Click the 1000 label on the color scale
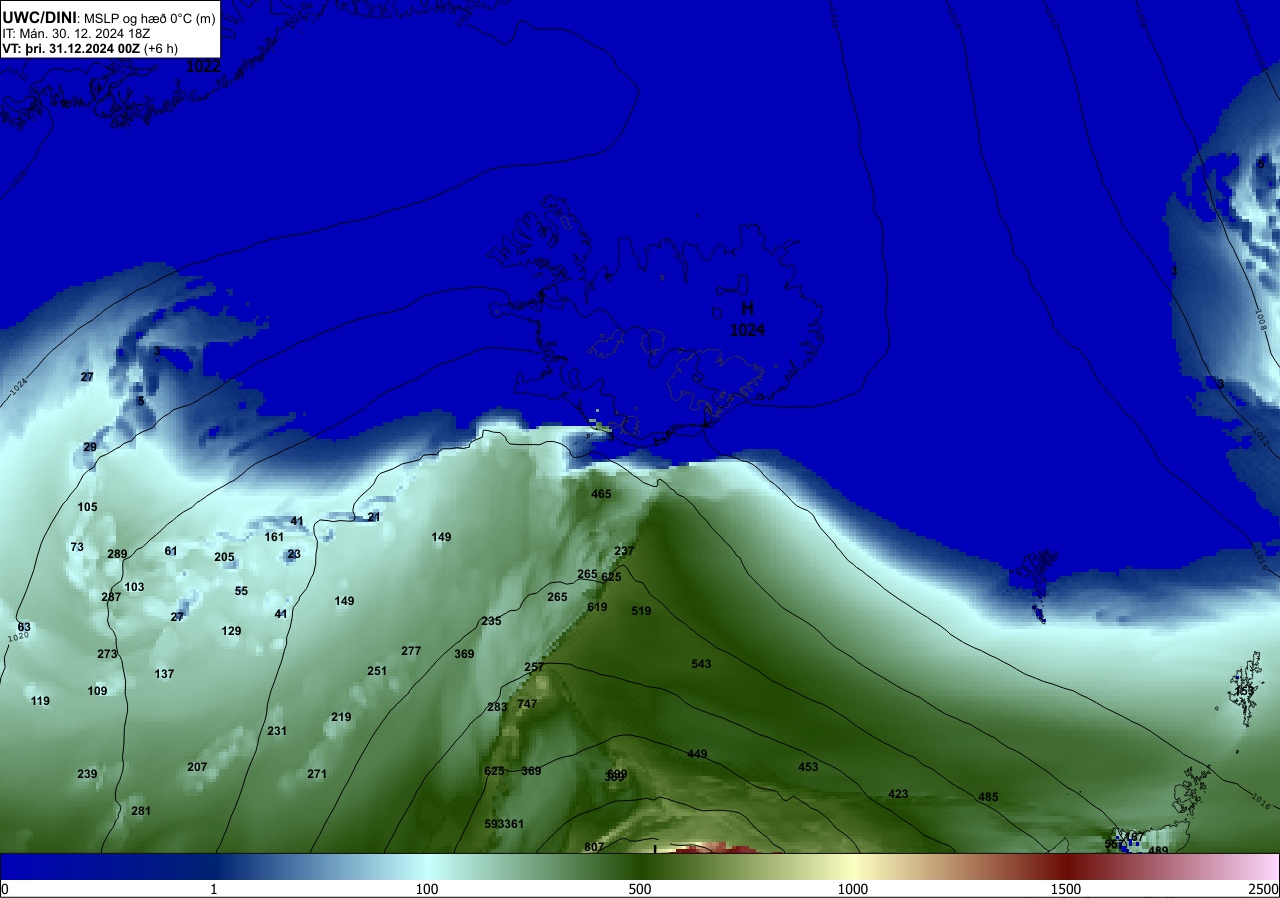 853,889
